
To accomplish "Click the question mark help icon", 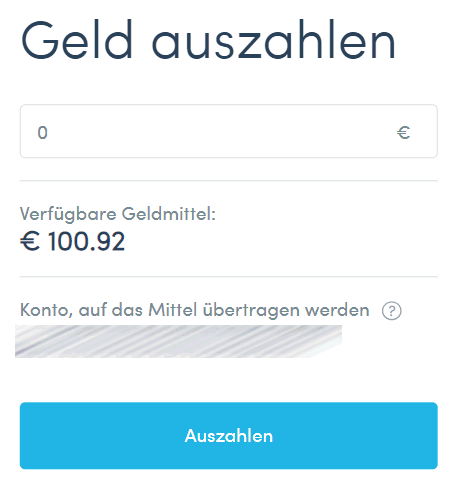I will tap(391, 311).
